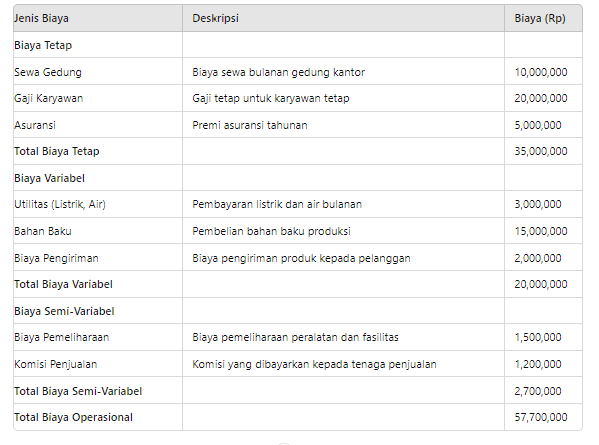Screen dimensions: 599x445
Task: Click the Biaya (Rp) column header
Action: (540, 18)
